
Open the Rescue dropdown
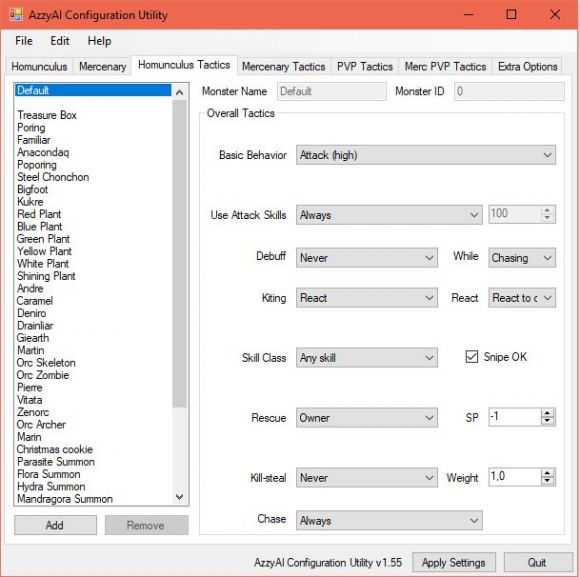point(367,418)
